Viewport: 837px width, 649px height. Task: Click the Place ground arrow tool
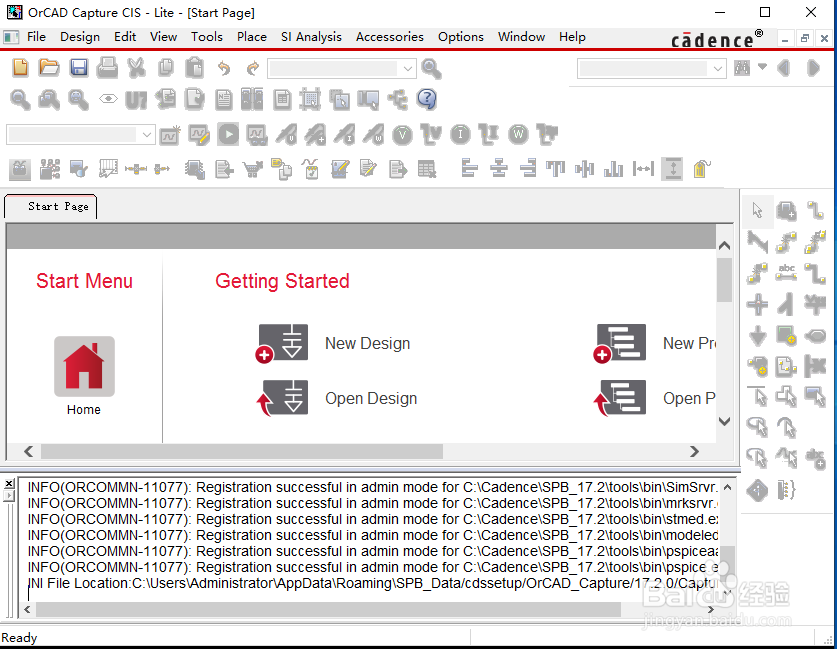[757, 336]
